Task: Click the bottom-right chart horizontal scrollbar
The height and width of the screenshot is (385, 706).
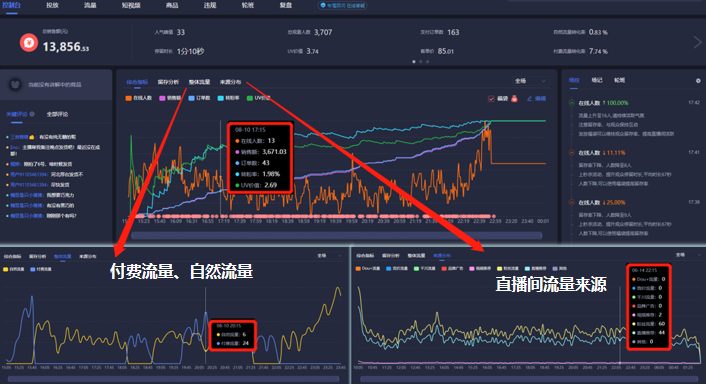Action: (530, 379)
